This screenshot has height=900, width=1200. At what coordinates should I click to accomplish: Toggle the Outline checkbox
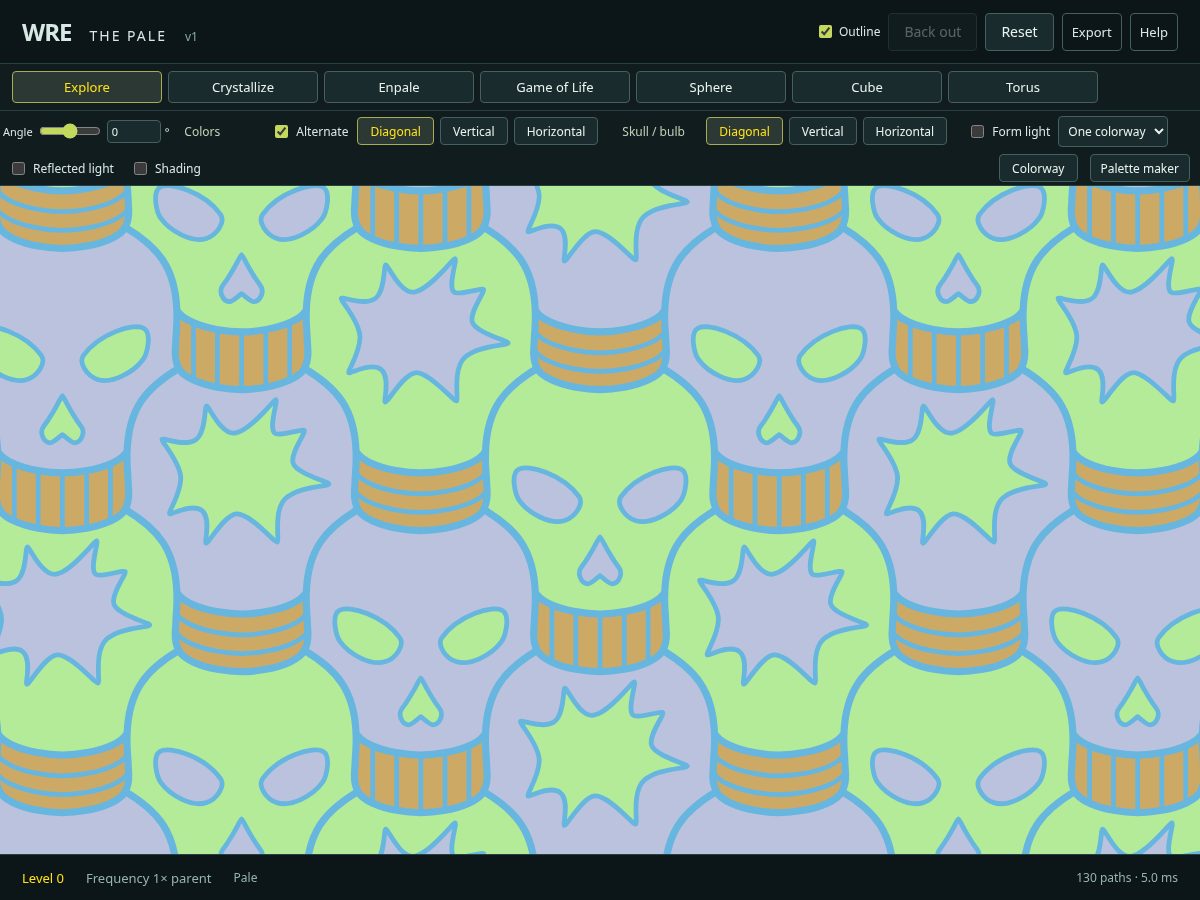(825, 32)
